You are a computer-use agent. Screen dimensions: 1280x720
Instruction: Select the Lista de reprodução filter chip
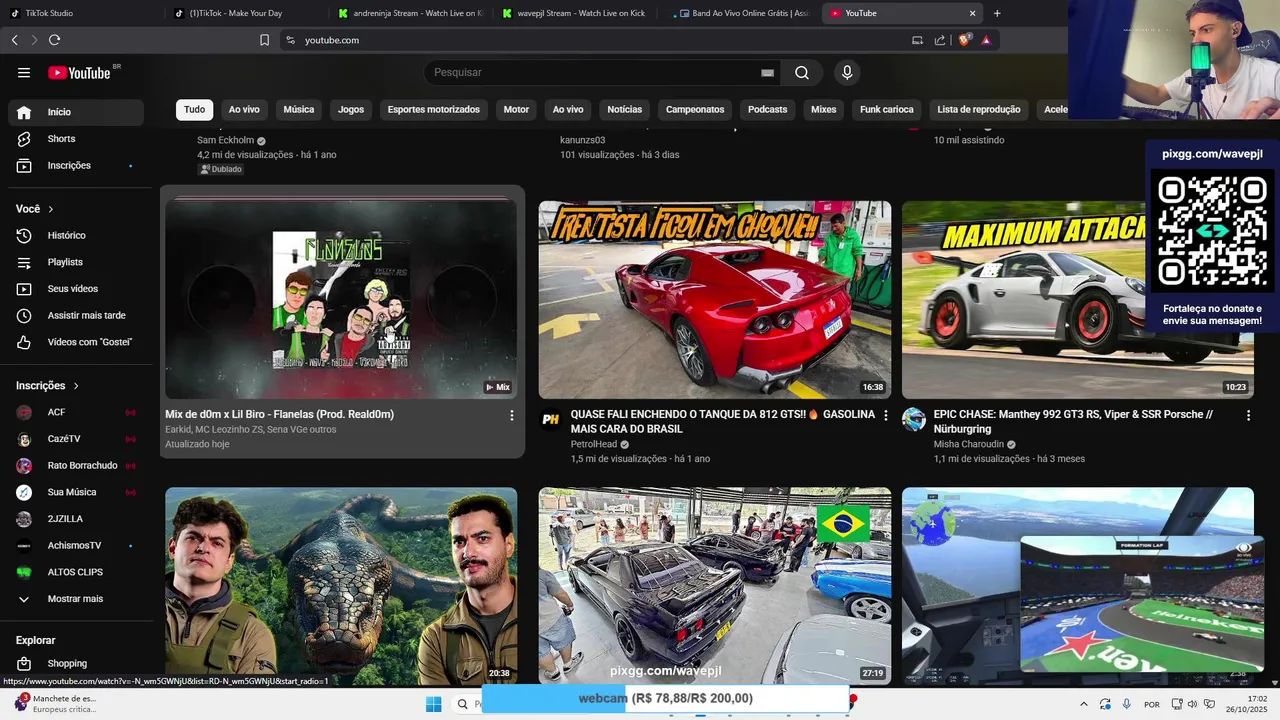pos(979,110)
